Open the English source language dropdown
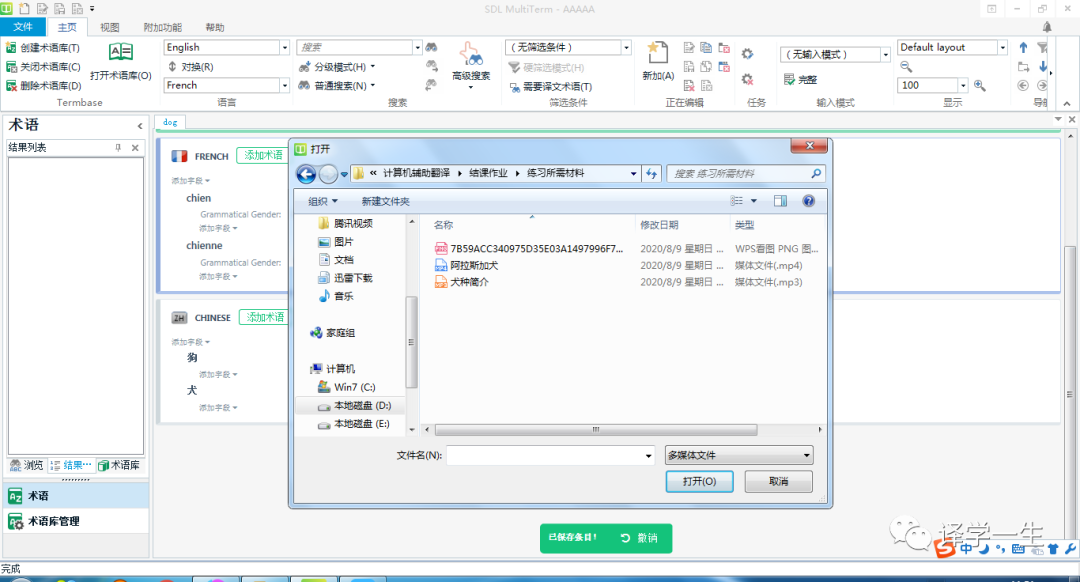 284,48
